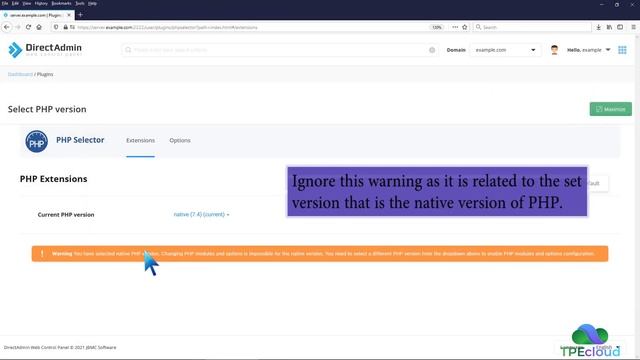Click the 'Select PHP version' heading
The height and width of the screenshot is (360, 640).
(47, 109)
